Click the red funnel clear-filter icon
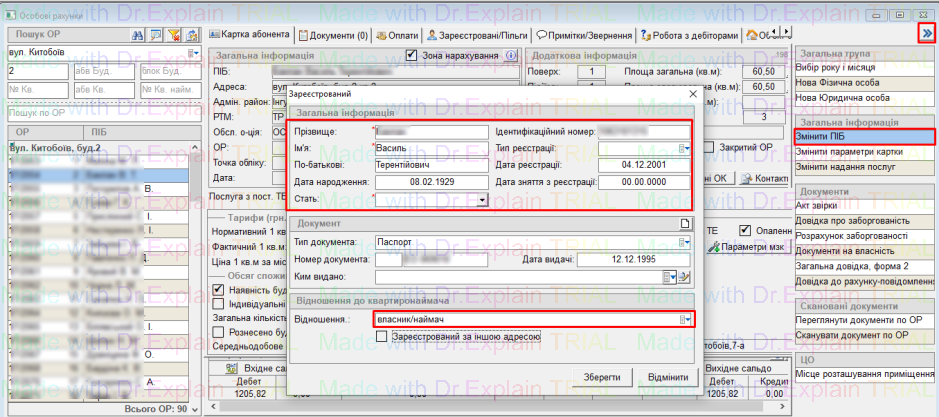 (x=173, y=35)
